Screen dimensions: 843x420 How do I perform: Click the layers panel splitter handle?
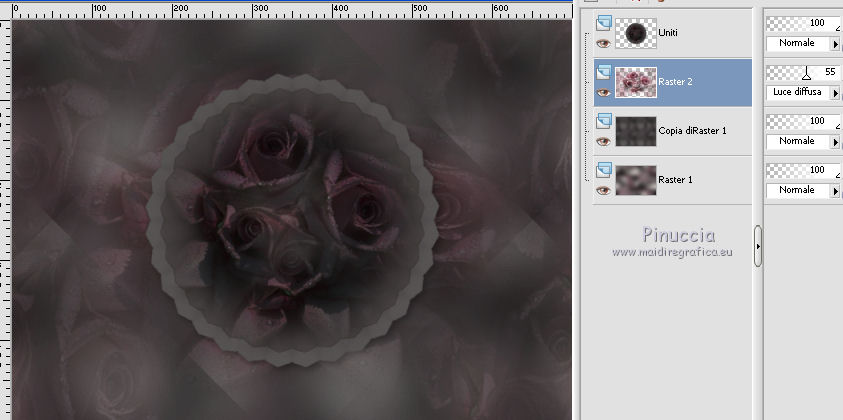point(758,246)
